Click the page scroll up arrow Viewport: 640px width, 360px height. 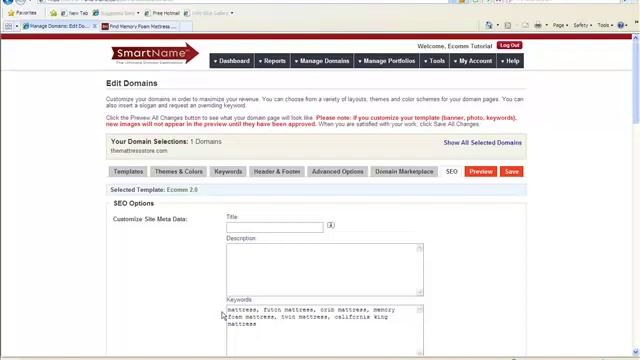[x=636, y=37]
